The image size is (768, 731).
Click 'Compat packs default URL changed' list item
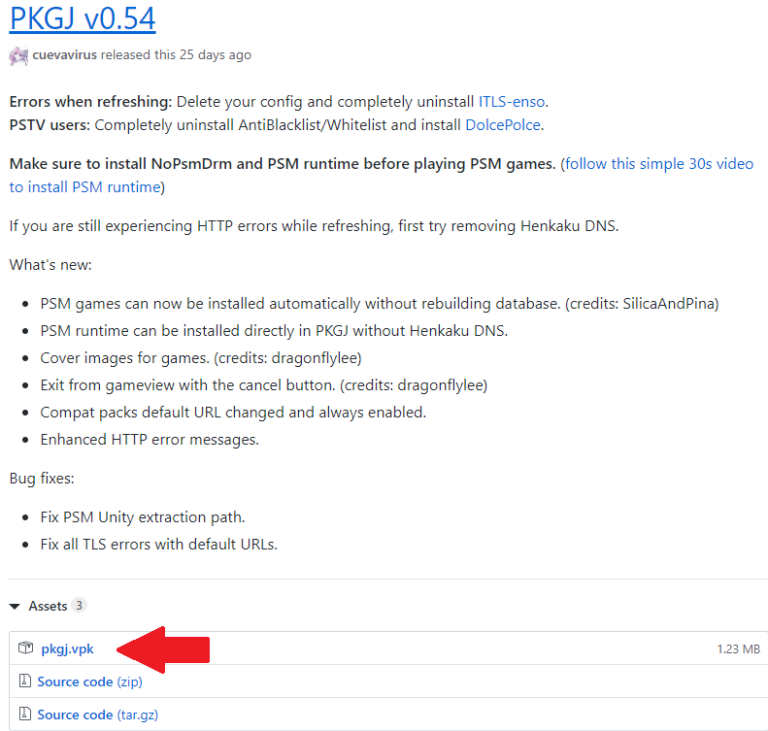tap(233, 413)
